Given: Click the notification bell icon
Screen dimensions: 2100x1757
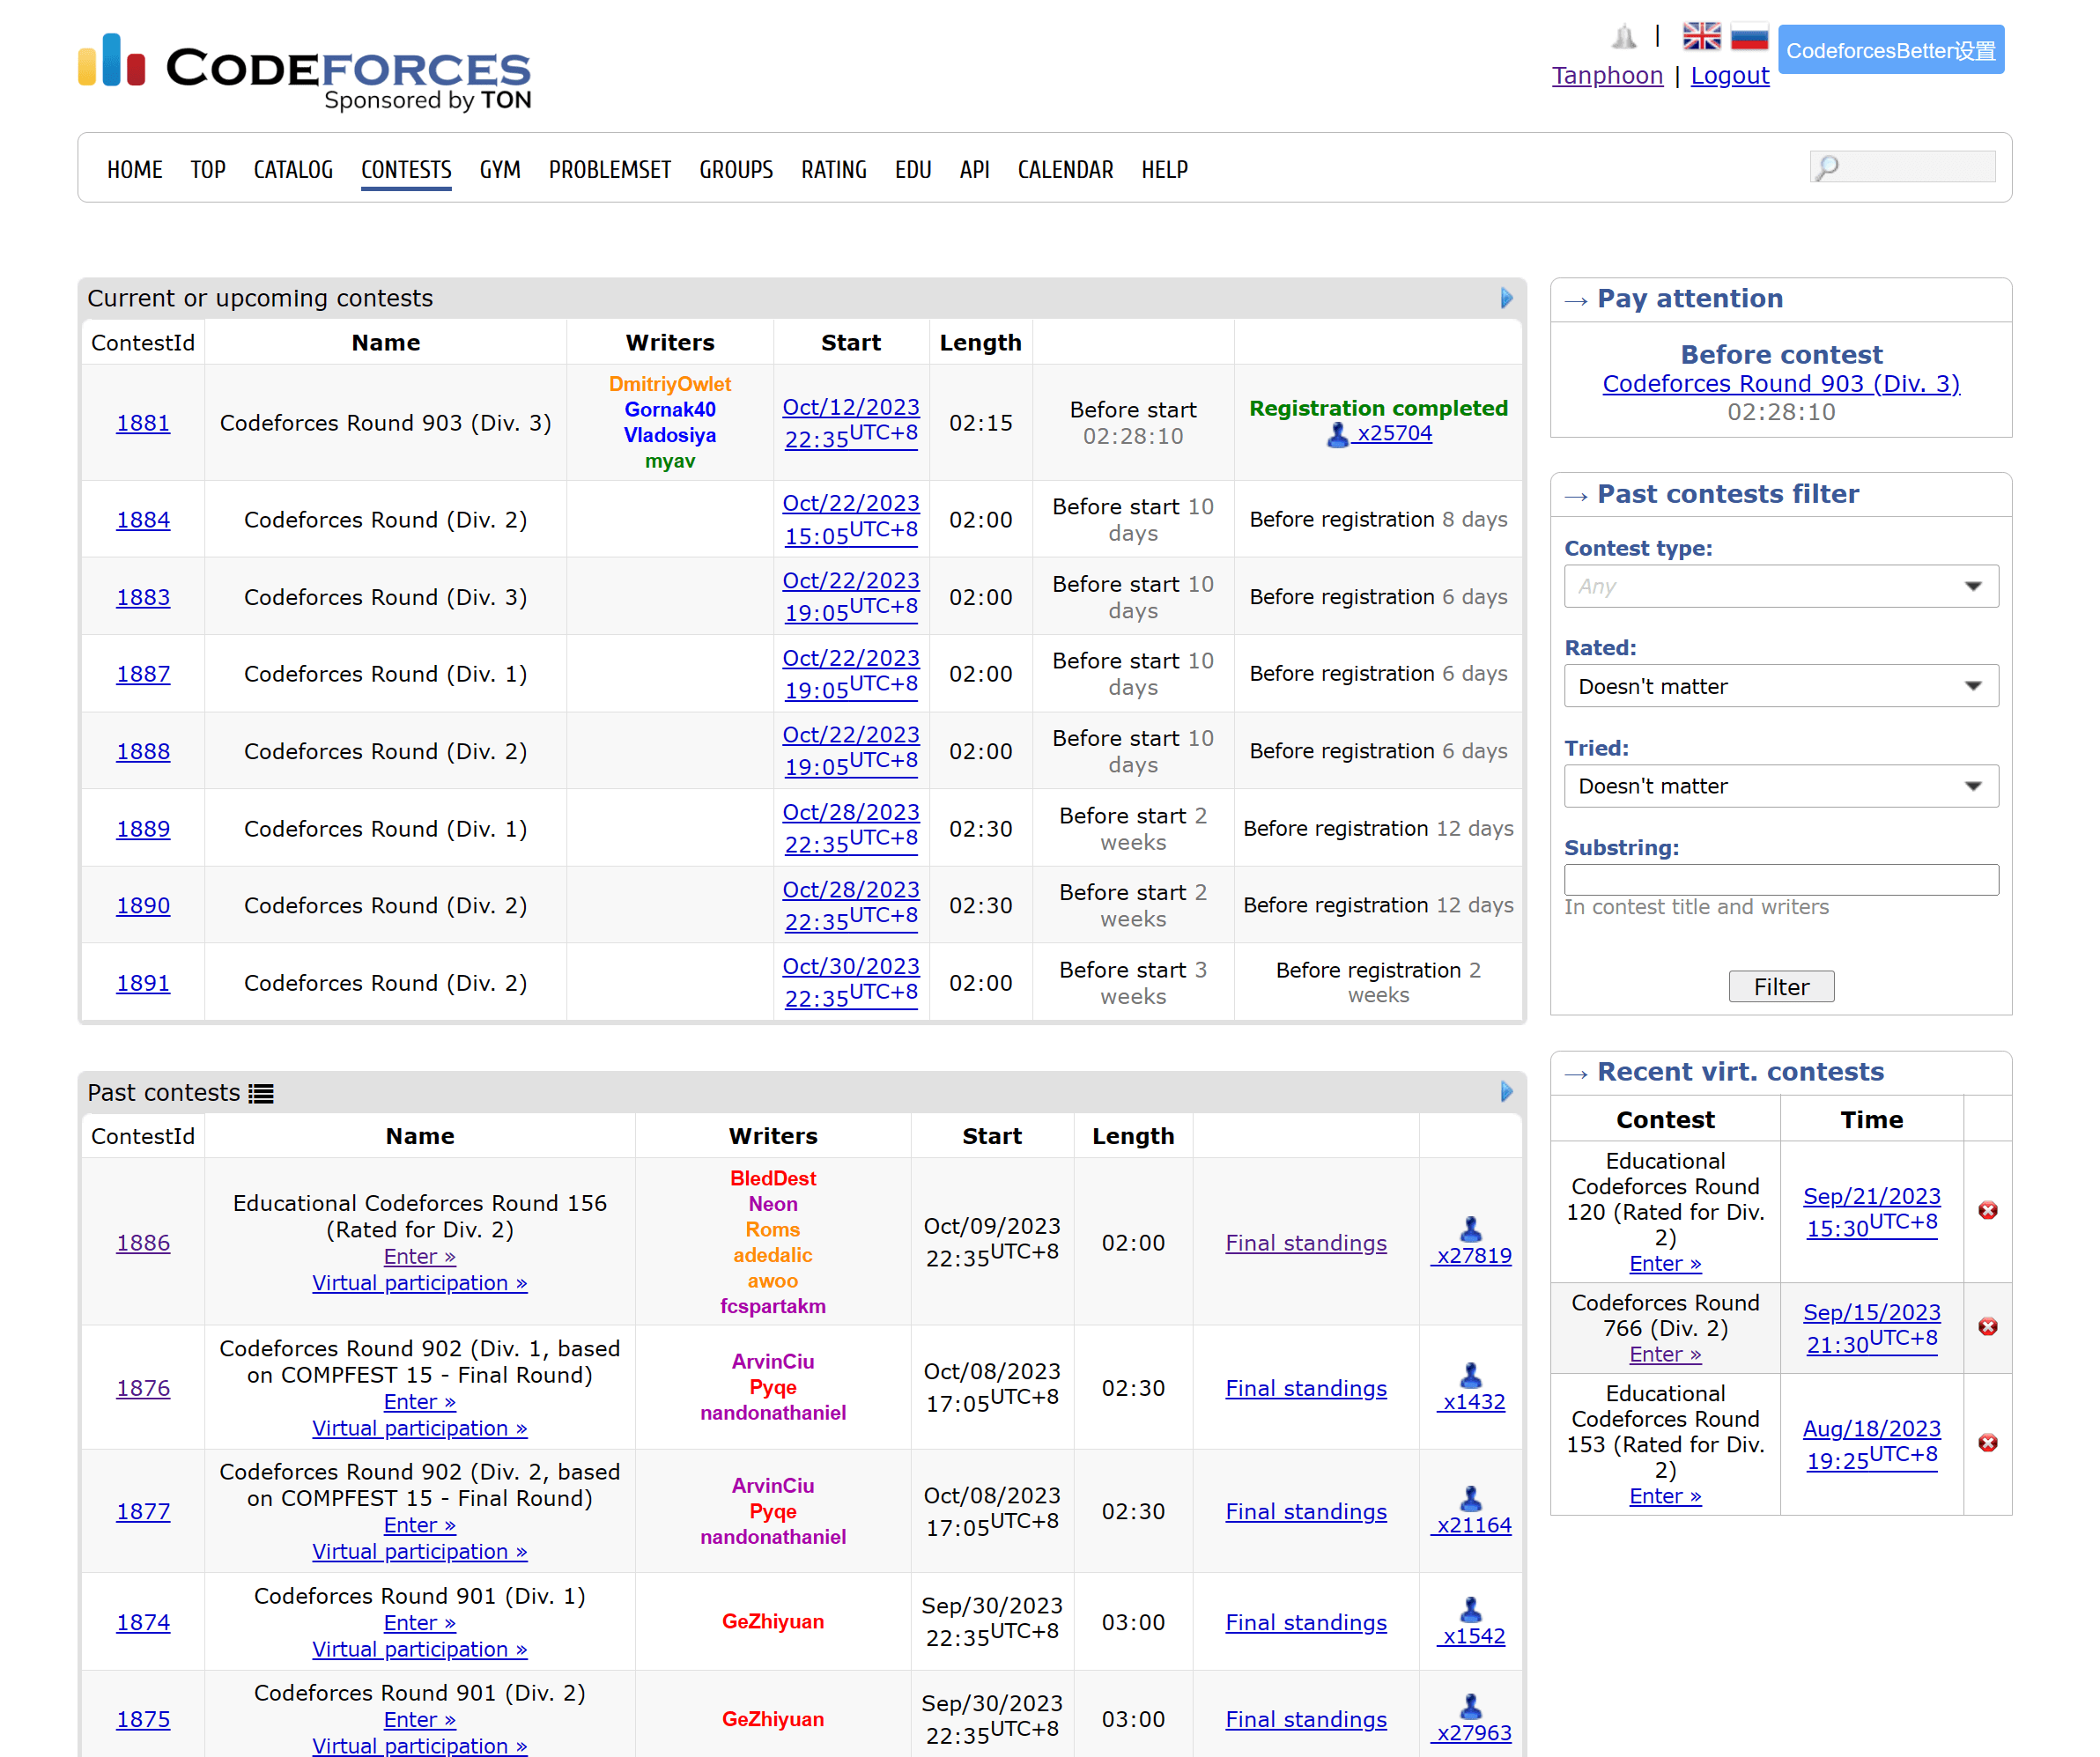Looking at the screenshot, I should [x=1624, y=37].
